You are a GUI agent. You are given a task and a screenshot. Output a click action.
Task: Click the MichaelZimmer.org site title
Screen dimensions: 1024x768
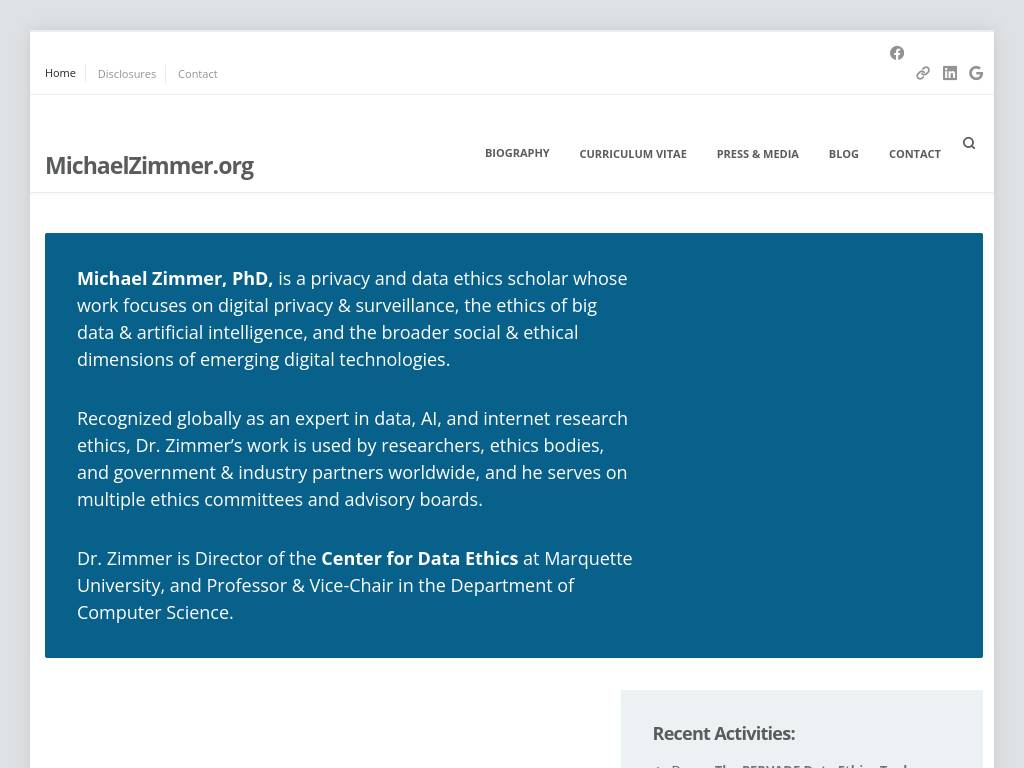pos(150,166)
